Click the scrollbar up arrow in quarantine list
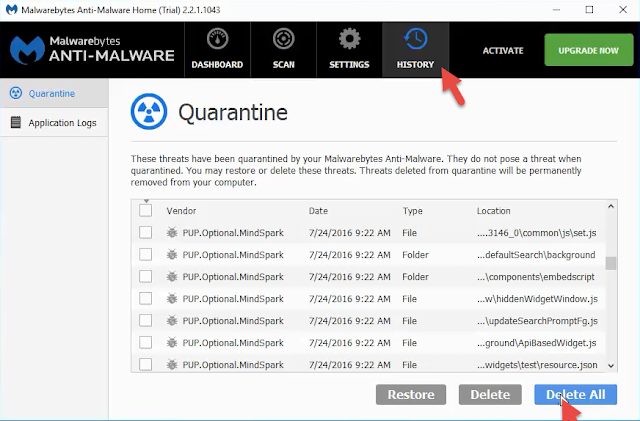640x421 pixels. (611, 207)
